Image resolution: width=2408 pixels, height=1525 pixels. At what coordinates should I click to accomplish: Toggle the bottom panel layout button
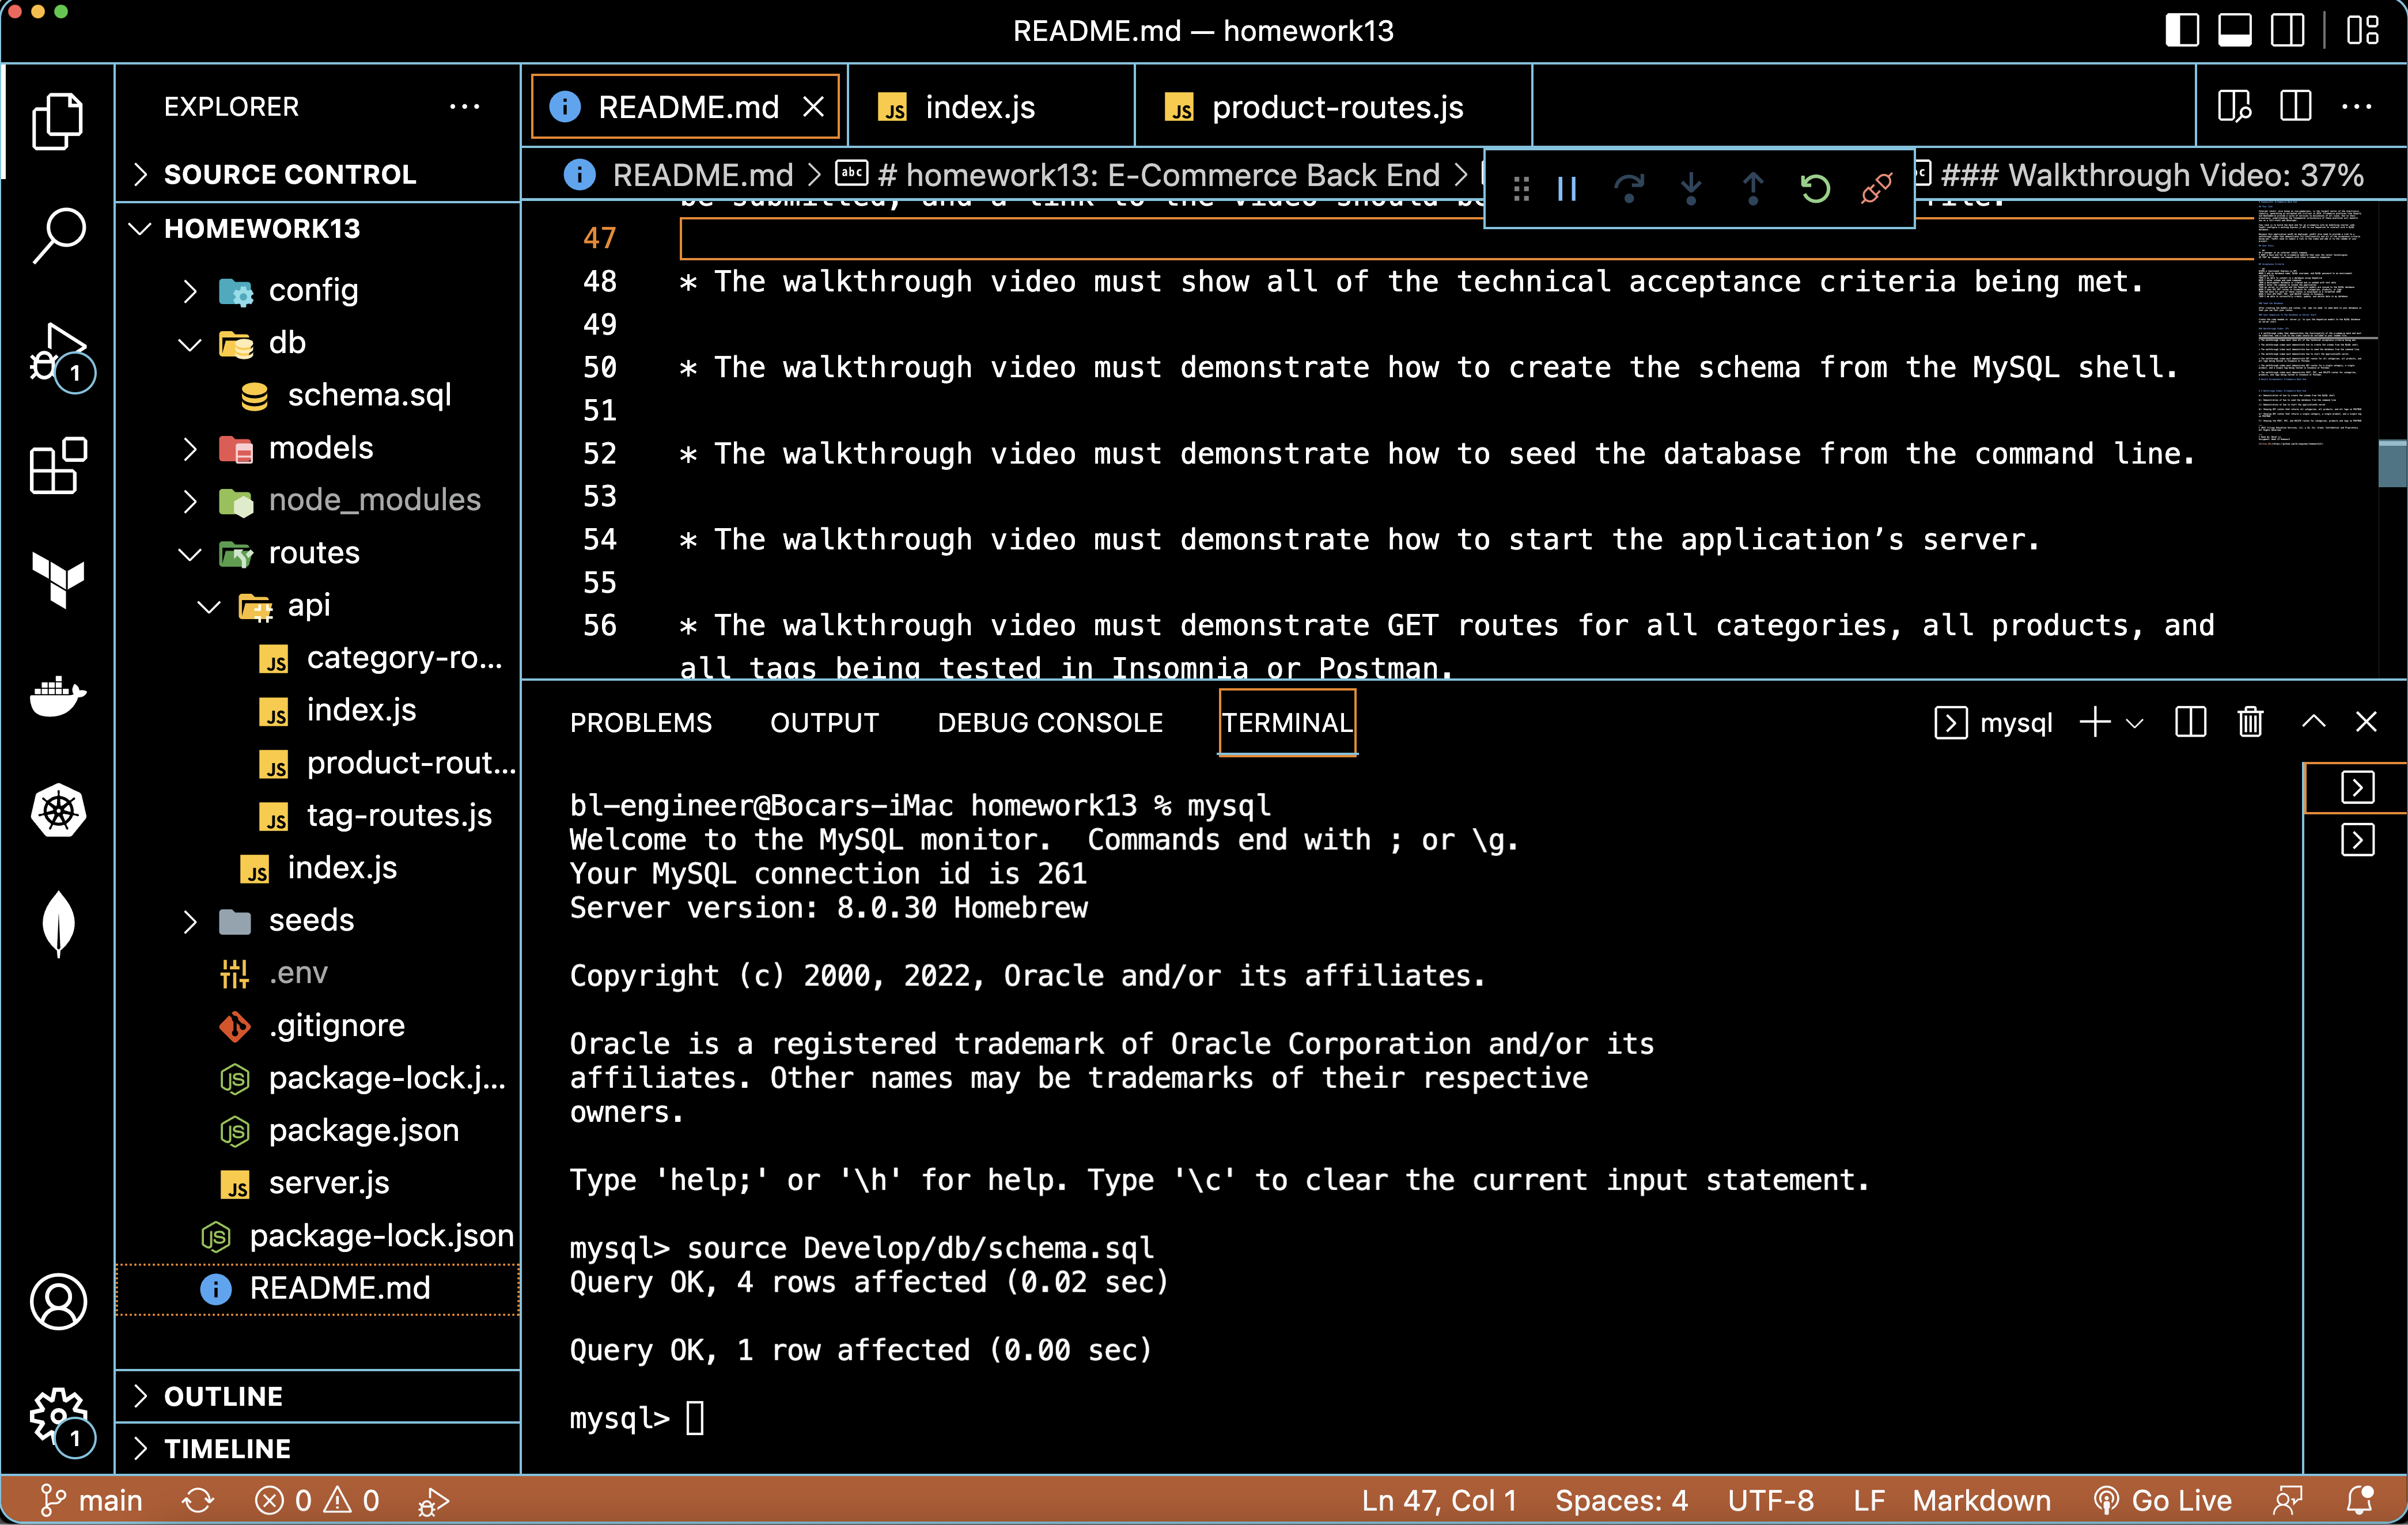pos(2234,30)
